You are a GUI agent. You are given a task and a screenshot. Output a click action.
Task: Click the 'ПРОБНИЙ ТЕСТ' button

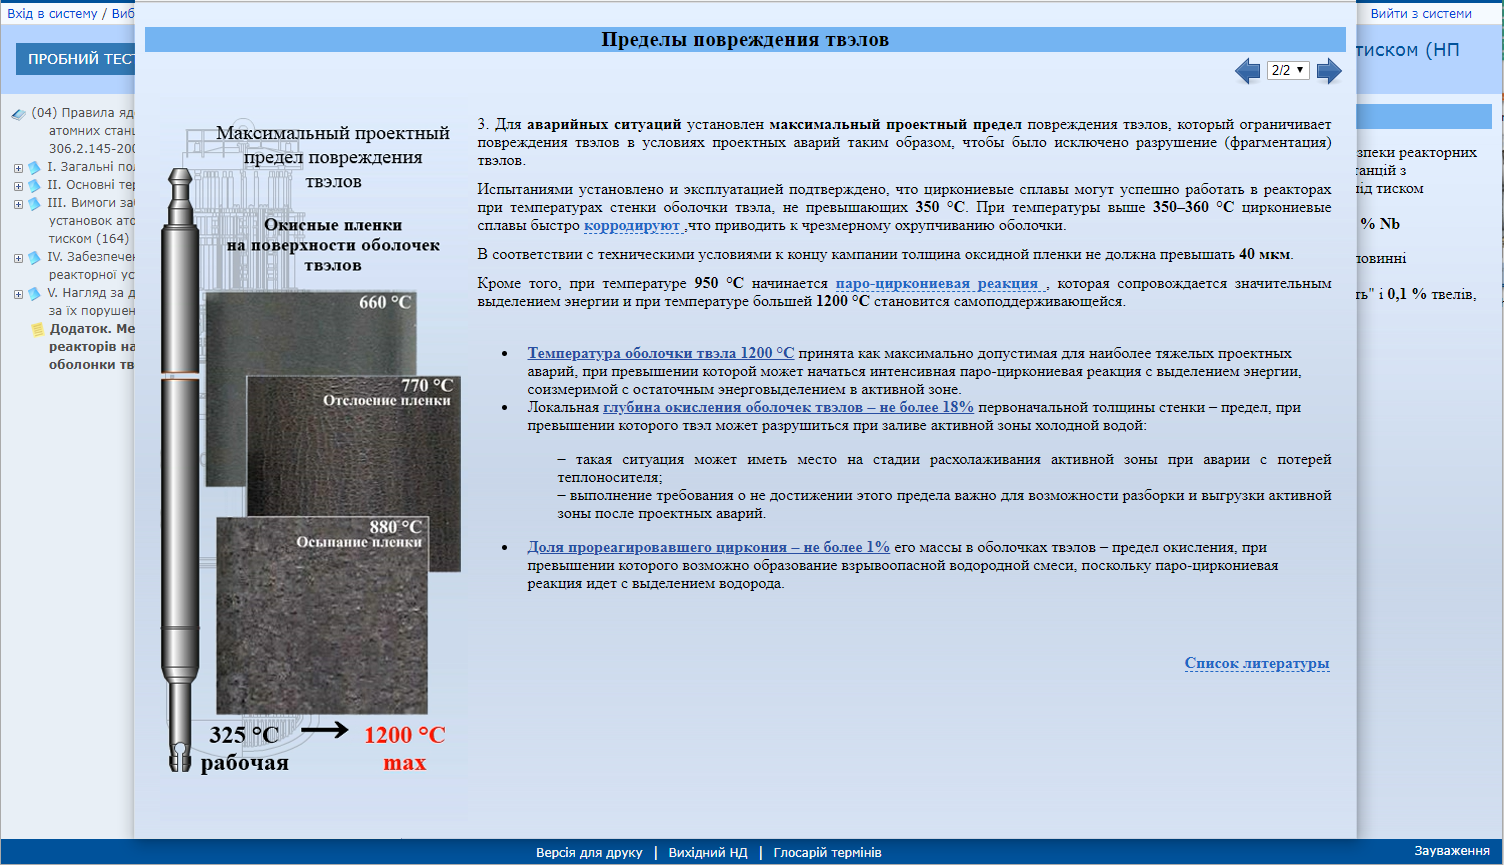(76, 59)
